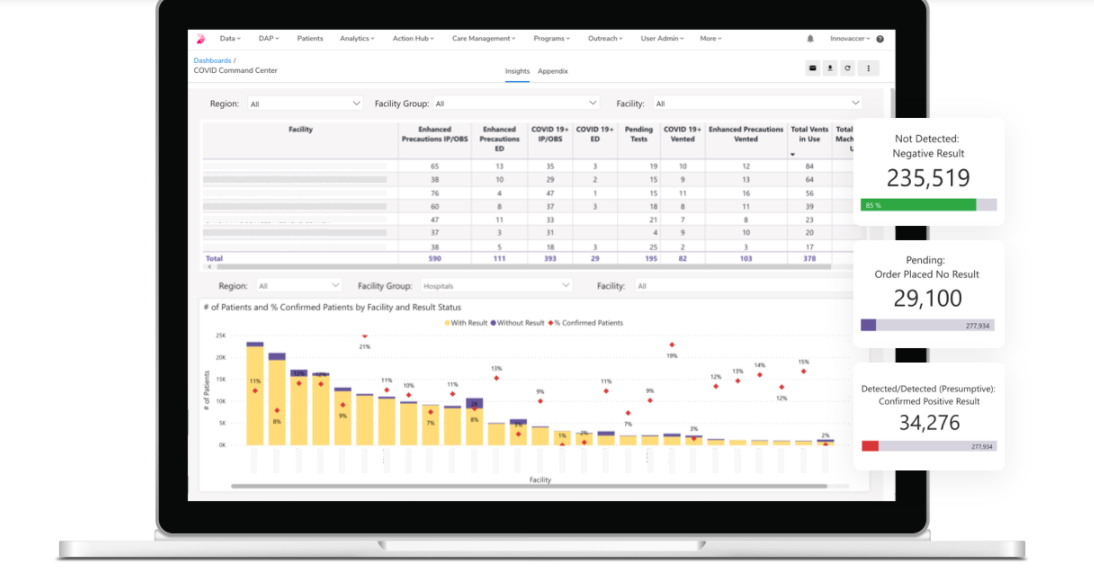Click the green 85% progress bar
Screen dimensions: 1094x579
pyautogui.click(x=918, y=205)
